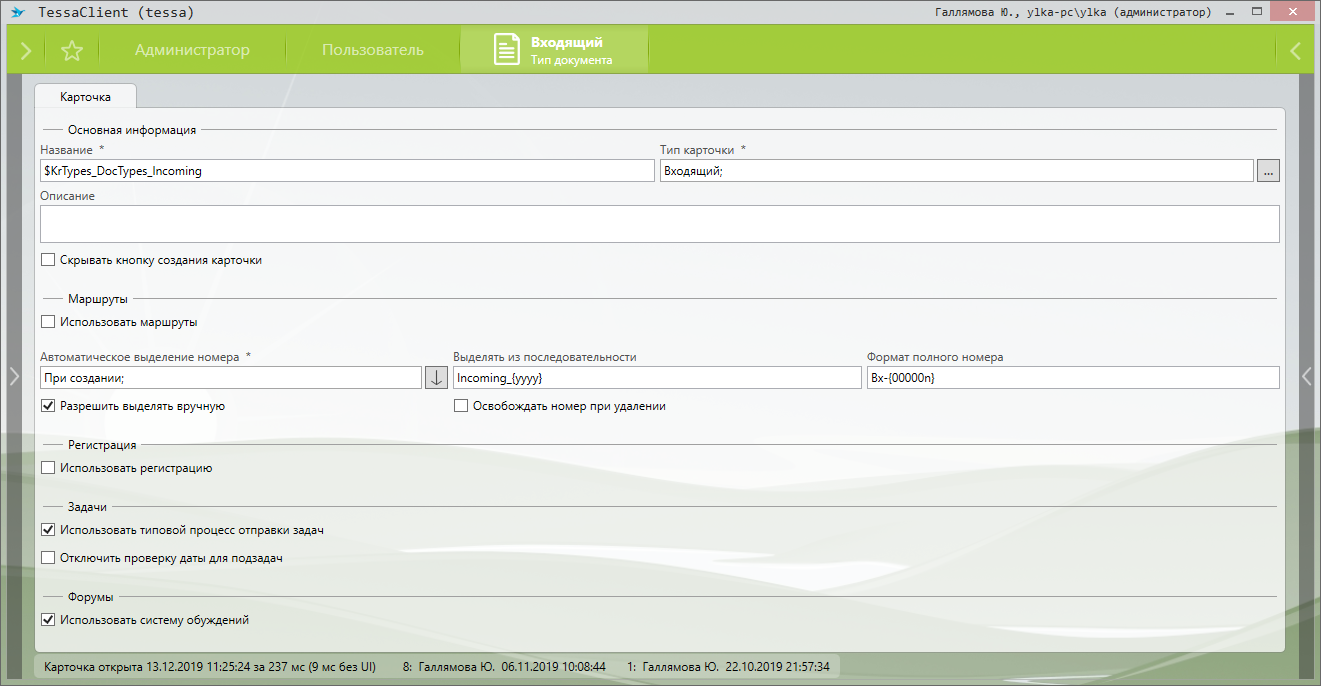The height and width of the screenshot is (686, 1321).
Task: Enable Скрывать кнопку создания карточки checkbox
Action: (48, 260)
